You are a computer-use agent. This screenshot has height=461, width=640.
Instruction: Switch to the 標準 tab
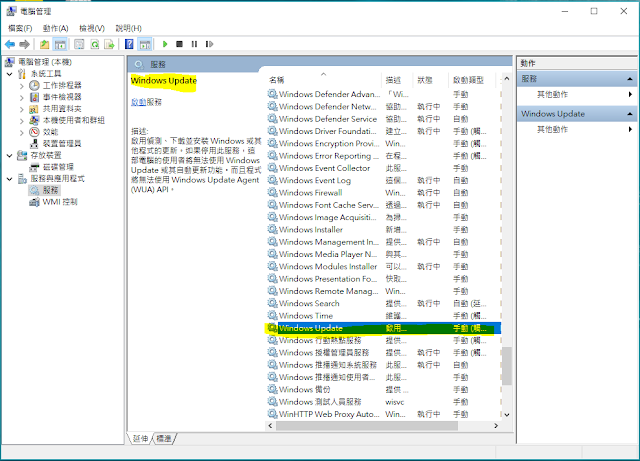[164, 438]
